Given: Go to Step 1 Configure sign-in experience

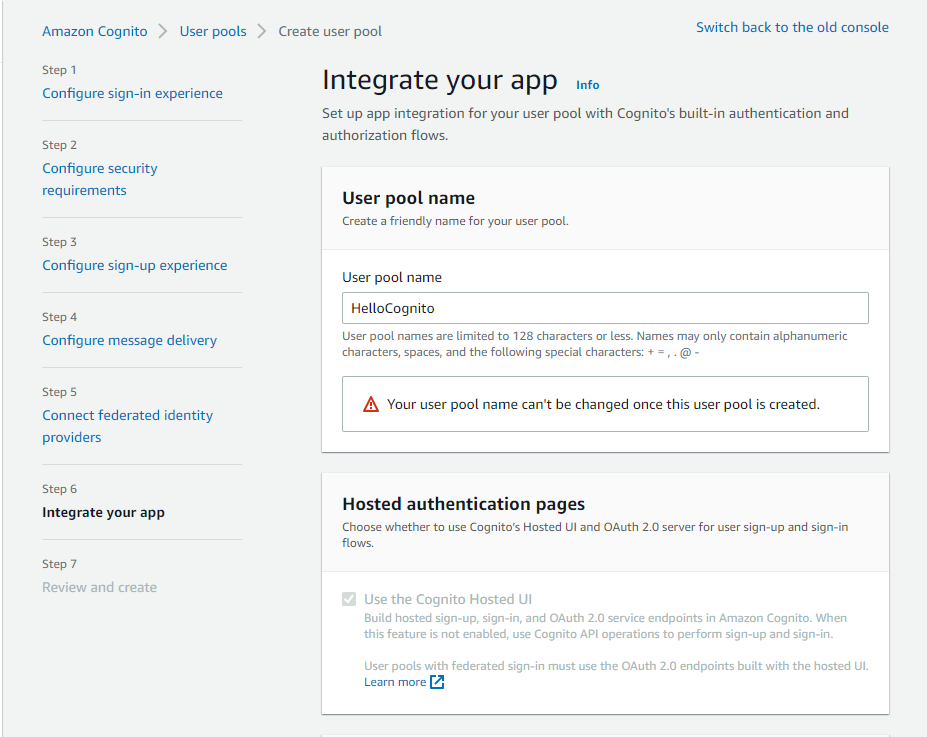Looking at the screenshot, I should 132,93.
